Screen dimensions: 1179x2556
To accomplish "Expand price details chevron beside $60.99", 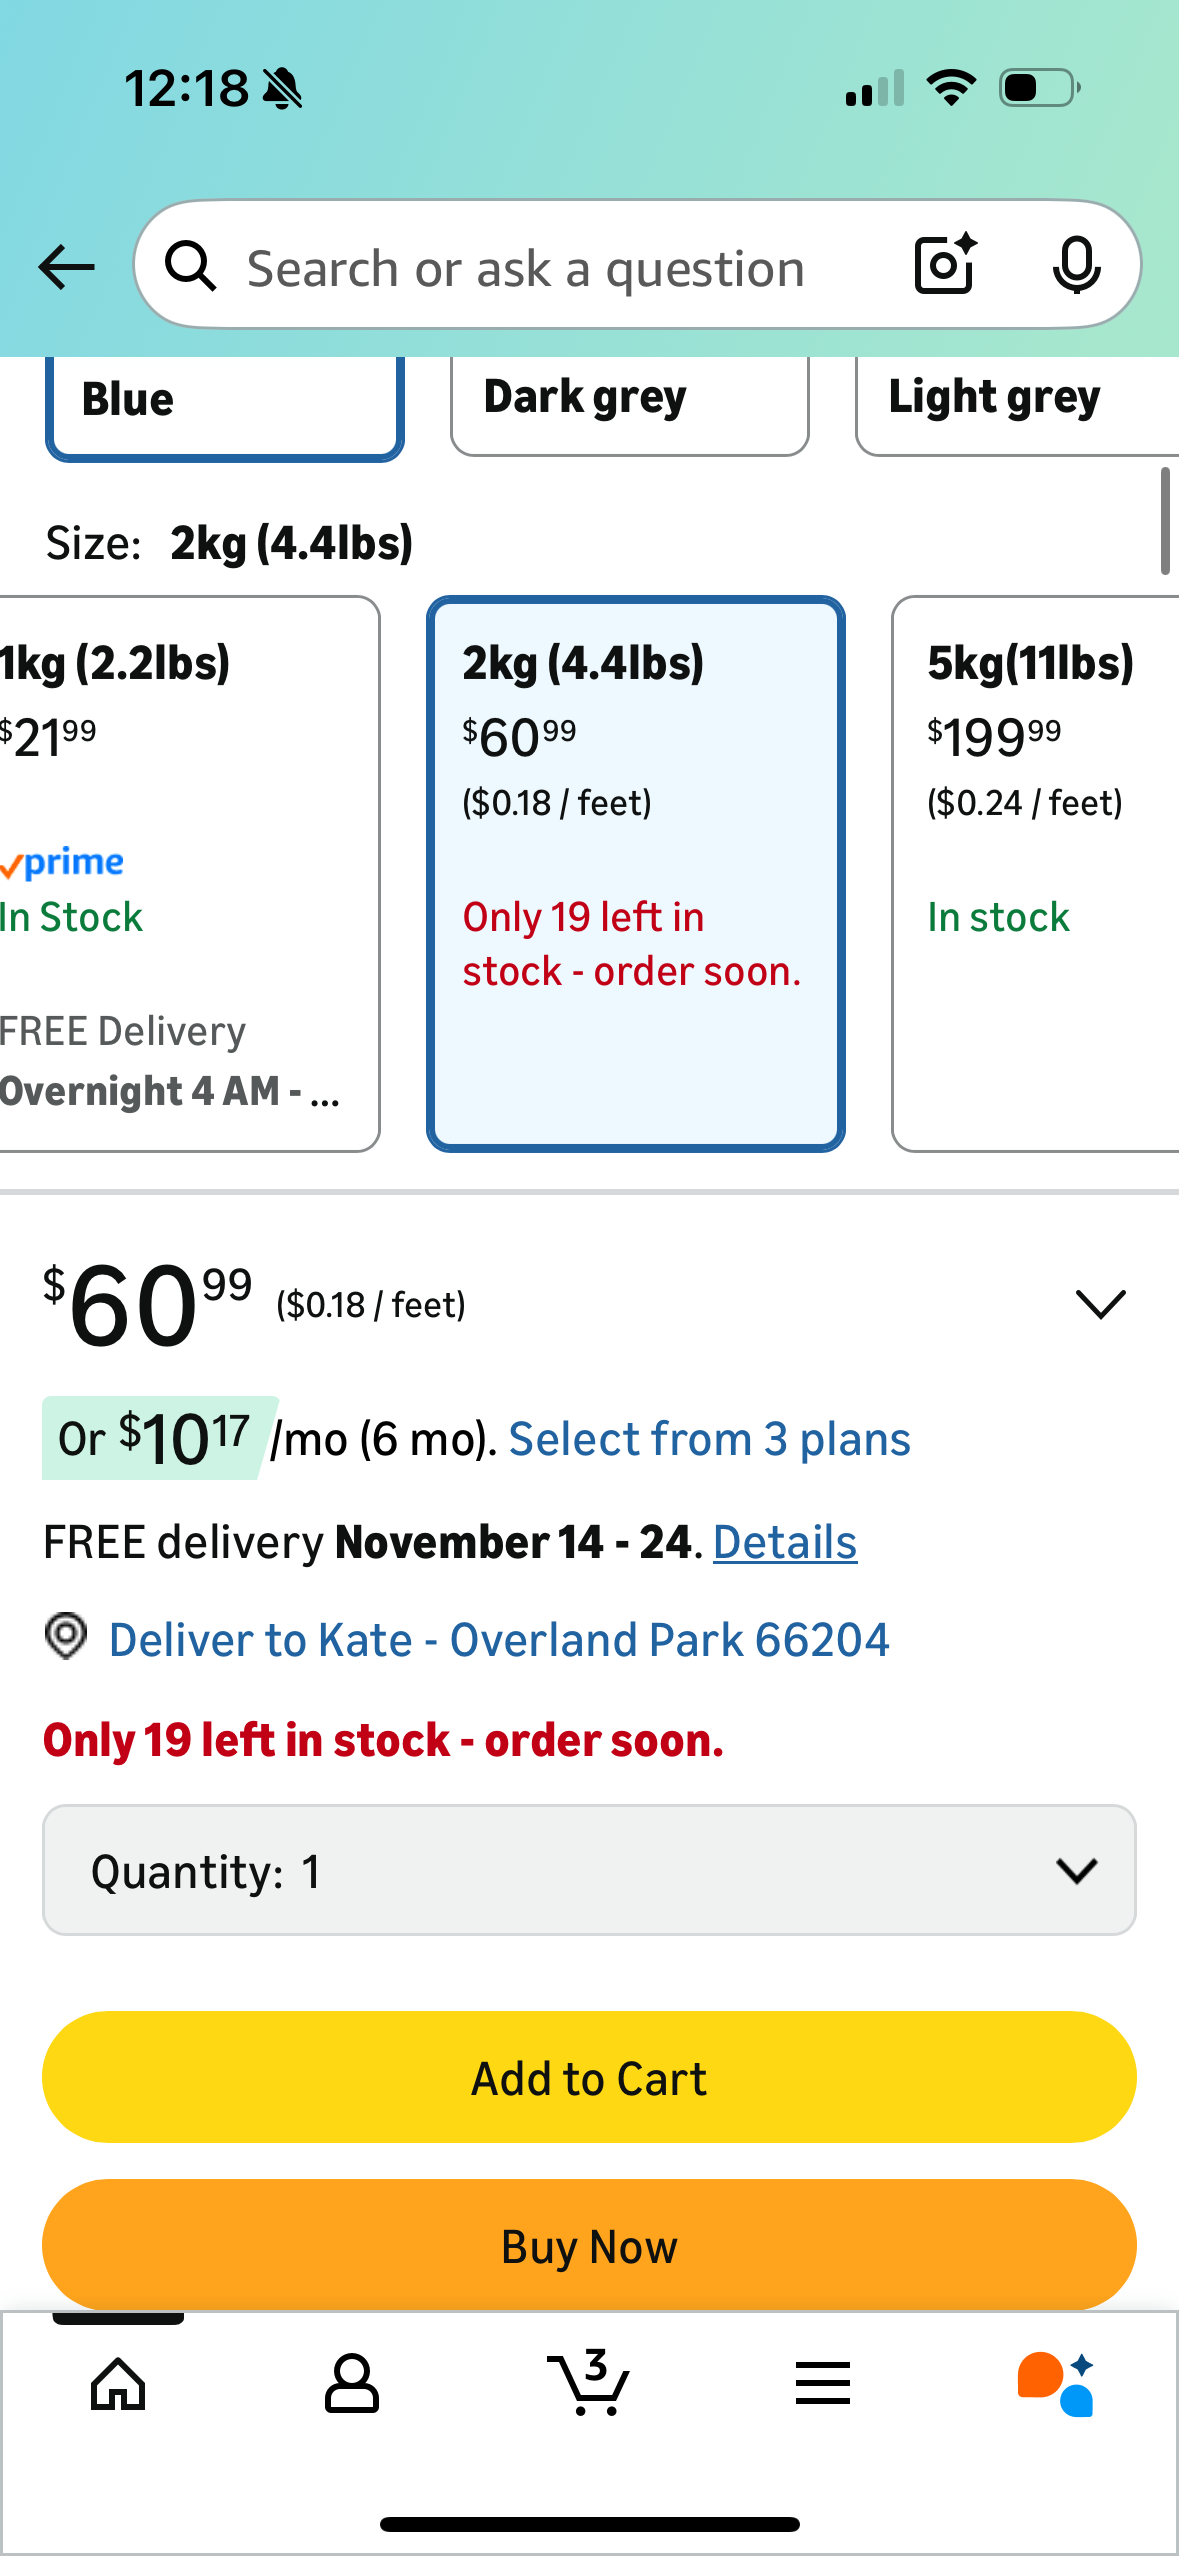I will click(x=1100, y=1304).
